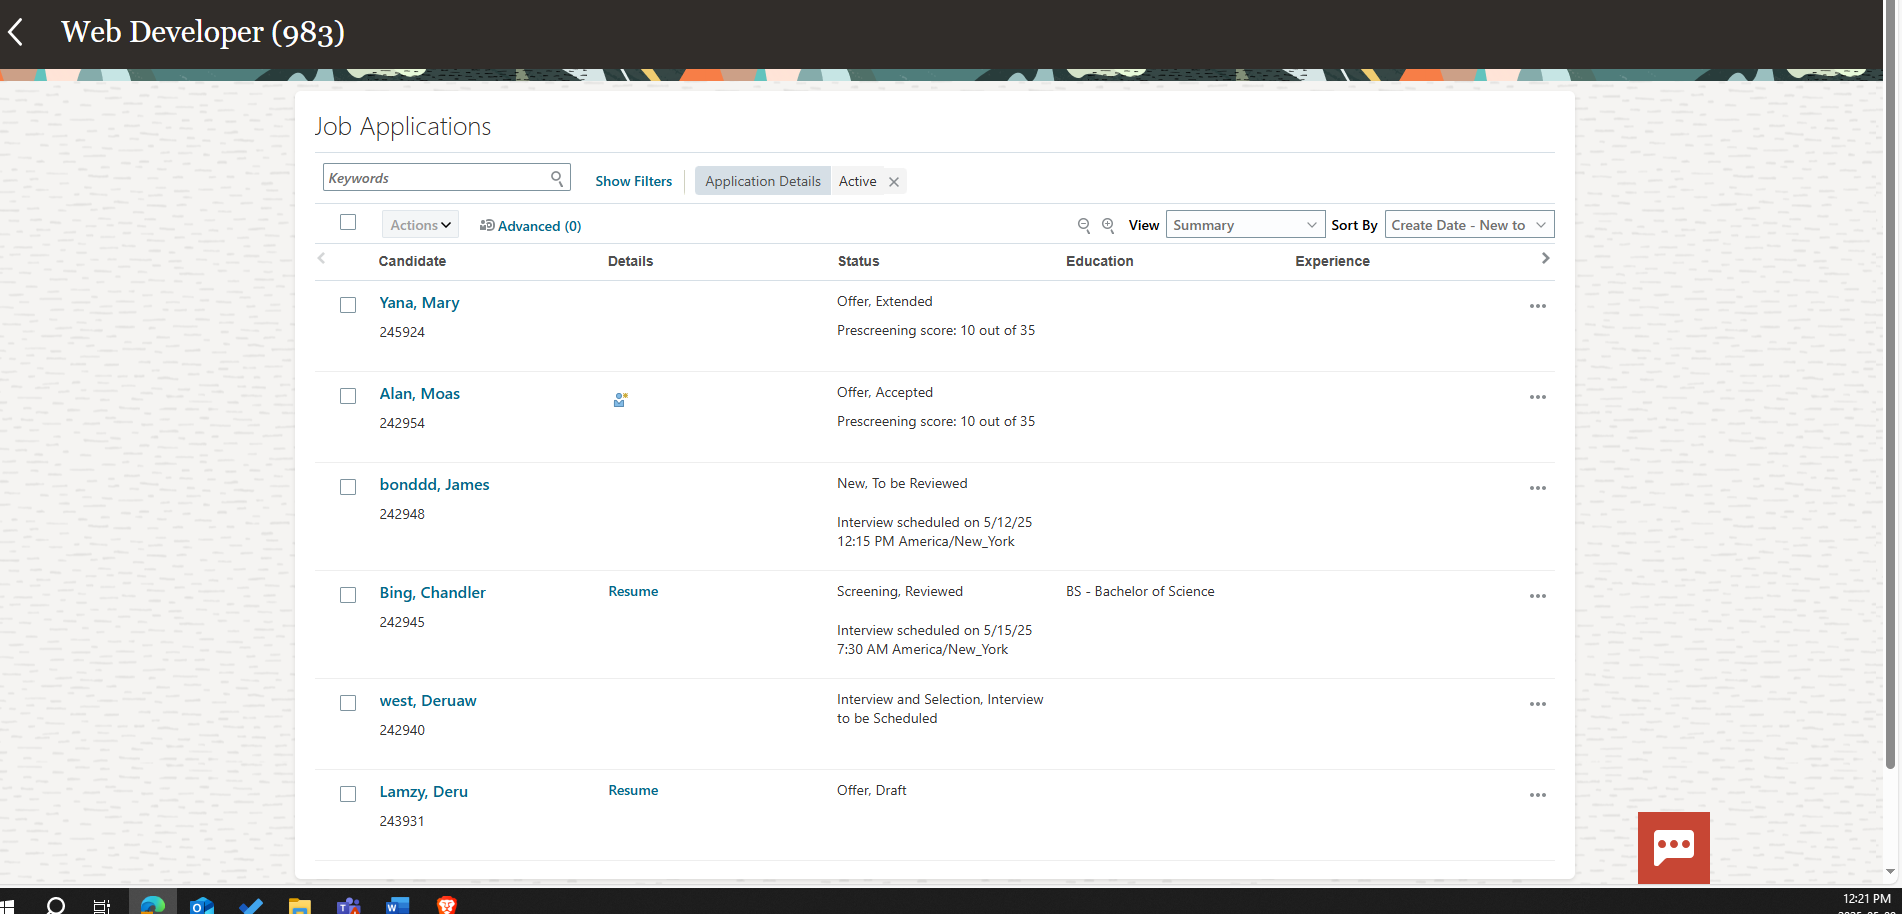Click the candidate details icon for Alan, Moas

pos(620,399)
